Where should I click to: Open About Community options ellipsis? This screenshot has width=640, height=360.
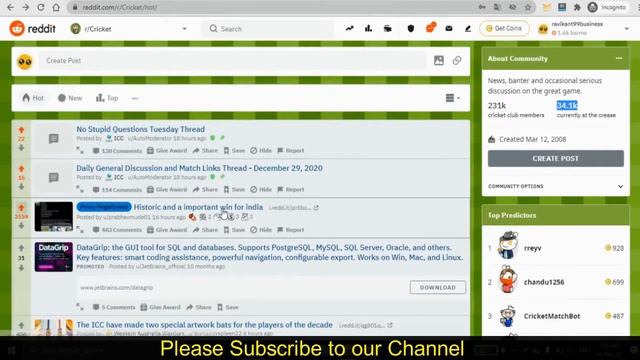point(619,58)
